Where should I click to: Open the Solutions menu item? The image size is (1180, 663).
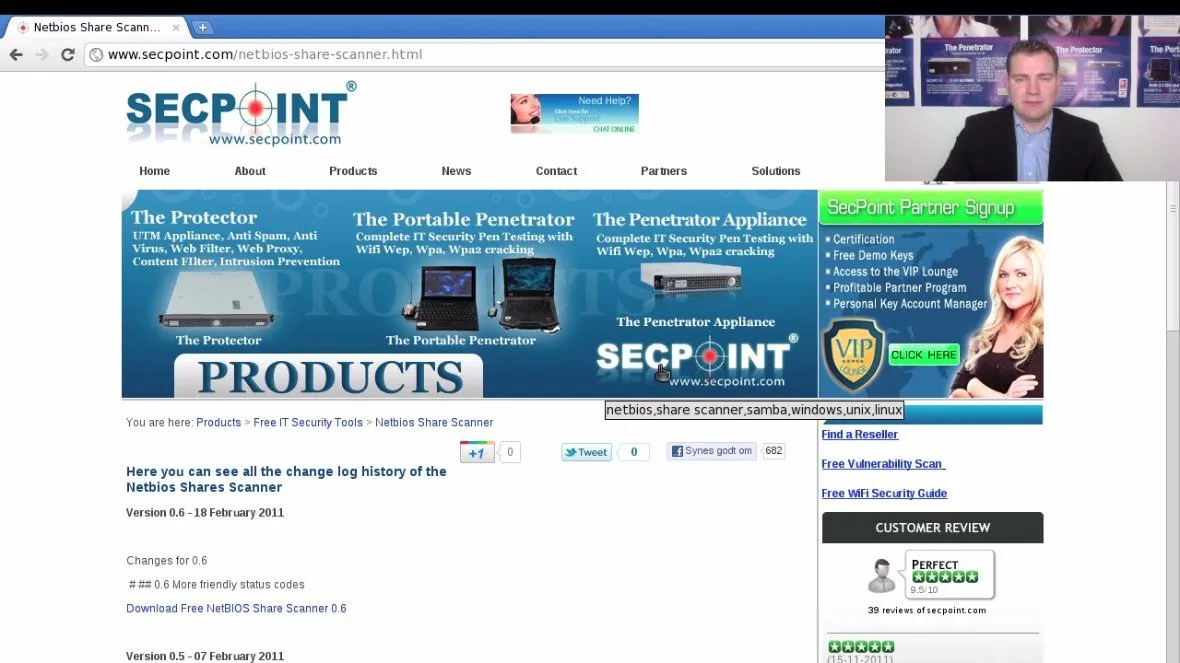point(775,171)
